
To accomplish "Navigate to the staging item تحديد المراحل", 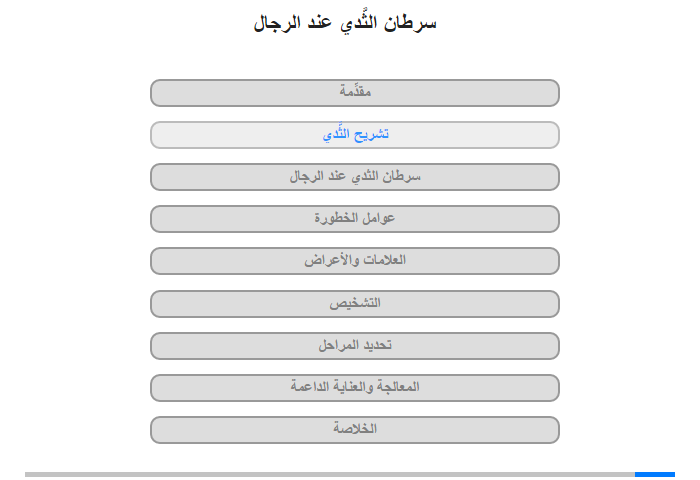I will click(x=355, y=346).
